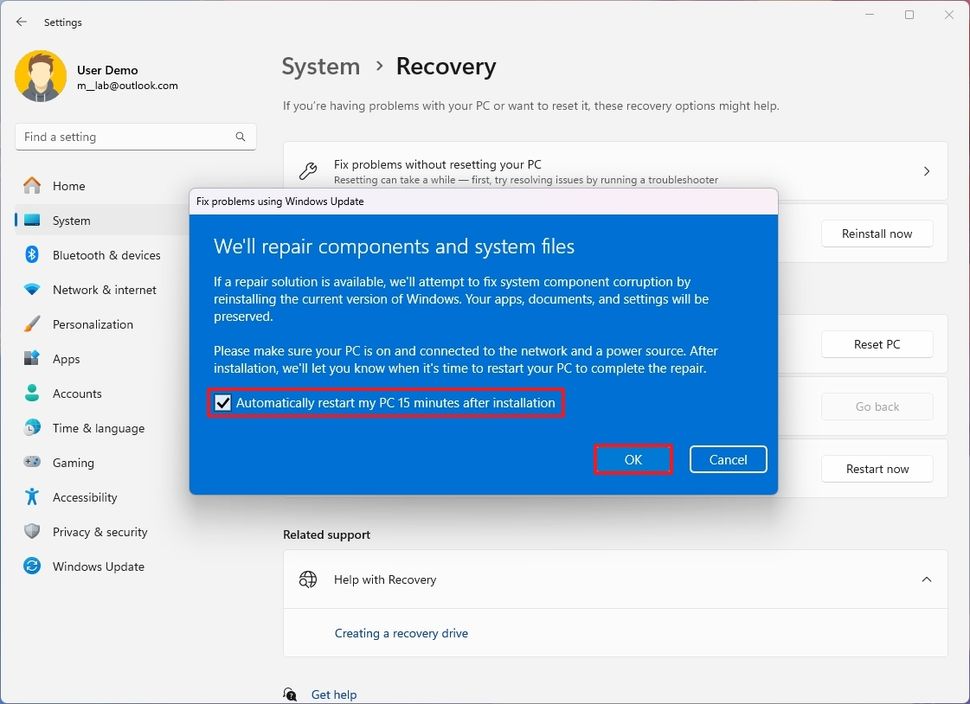Uncheck automatically restart my PC after installation
The height and width of the screenshot is (704, 970).
click(222, 402)
